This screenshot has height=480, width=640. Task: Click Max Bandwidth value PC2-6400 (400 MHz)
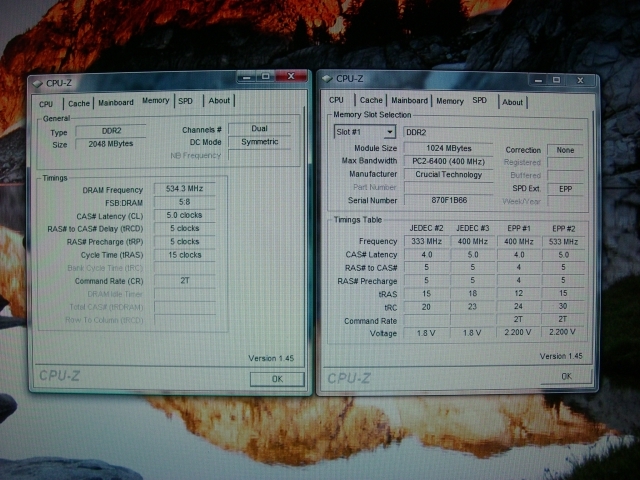tap(448, 161)
